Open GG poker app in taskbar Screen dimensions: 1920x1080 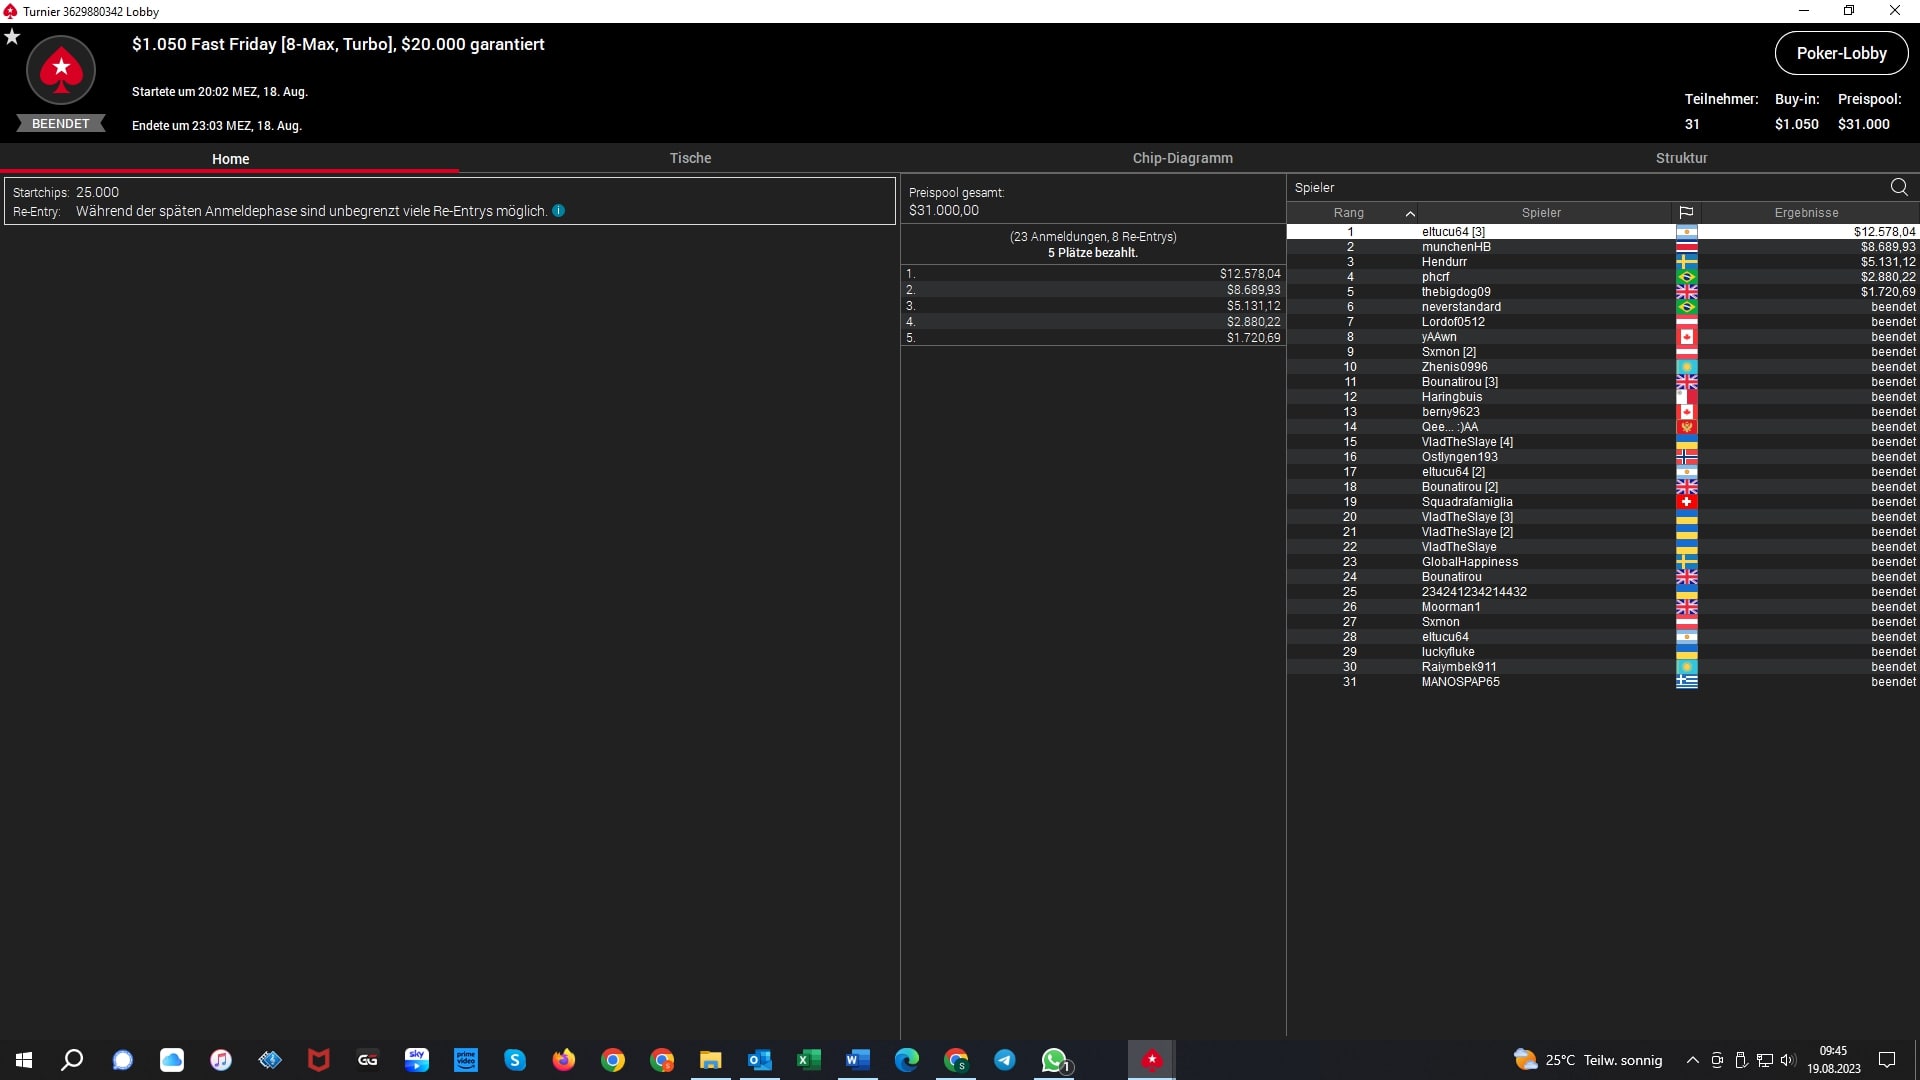(x=368, y=1060)
